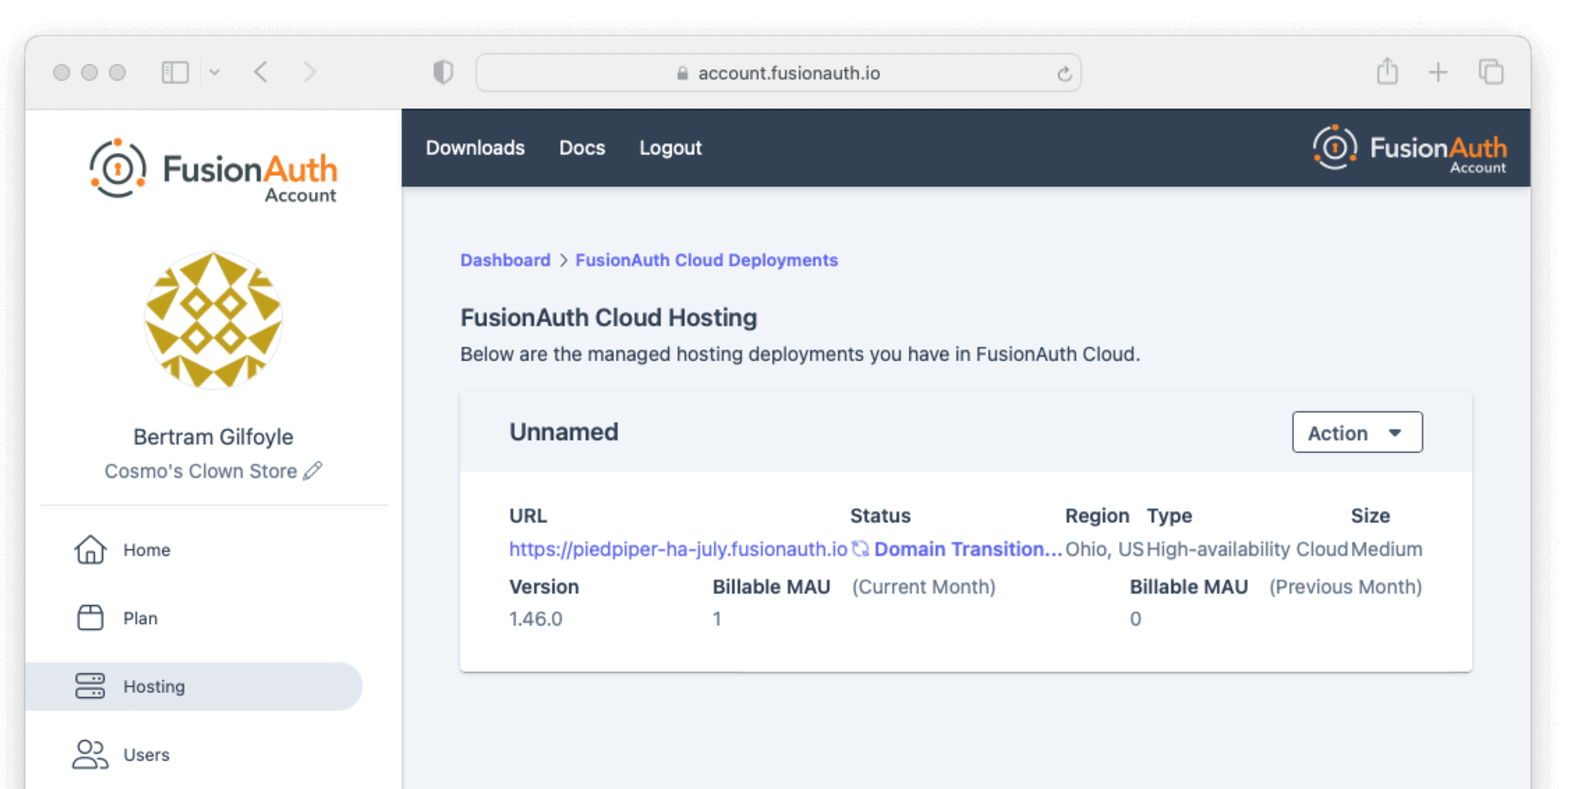Open the Action dropdown for the Unnamed deployment
Viewport: 1578px width, 789px height.
[1357, 432]
